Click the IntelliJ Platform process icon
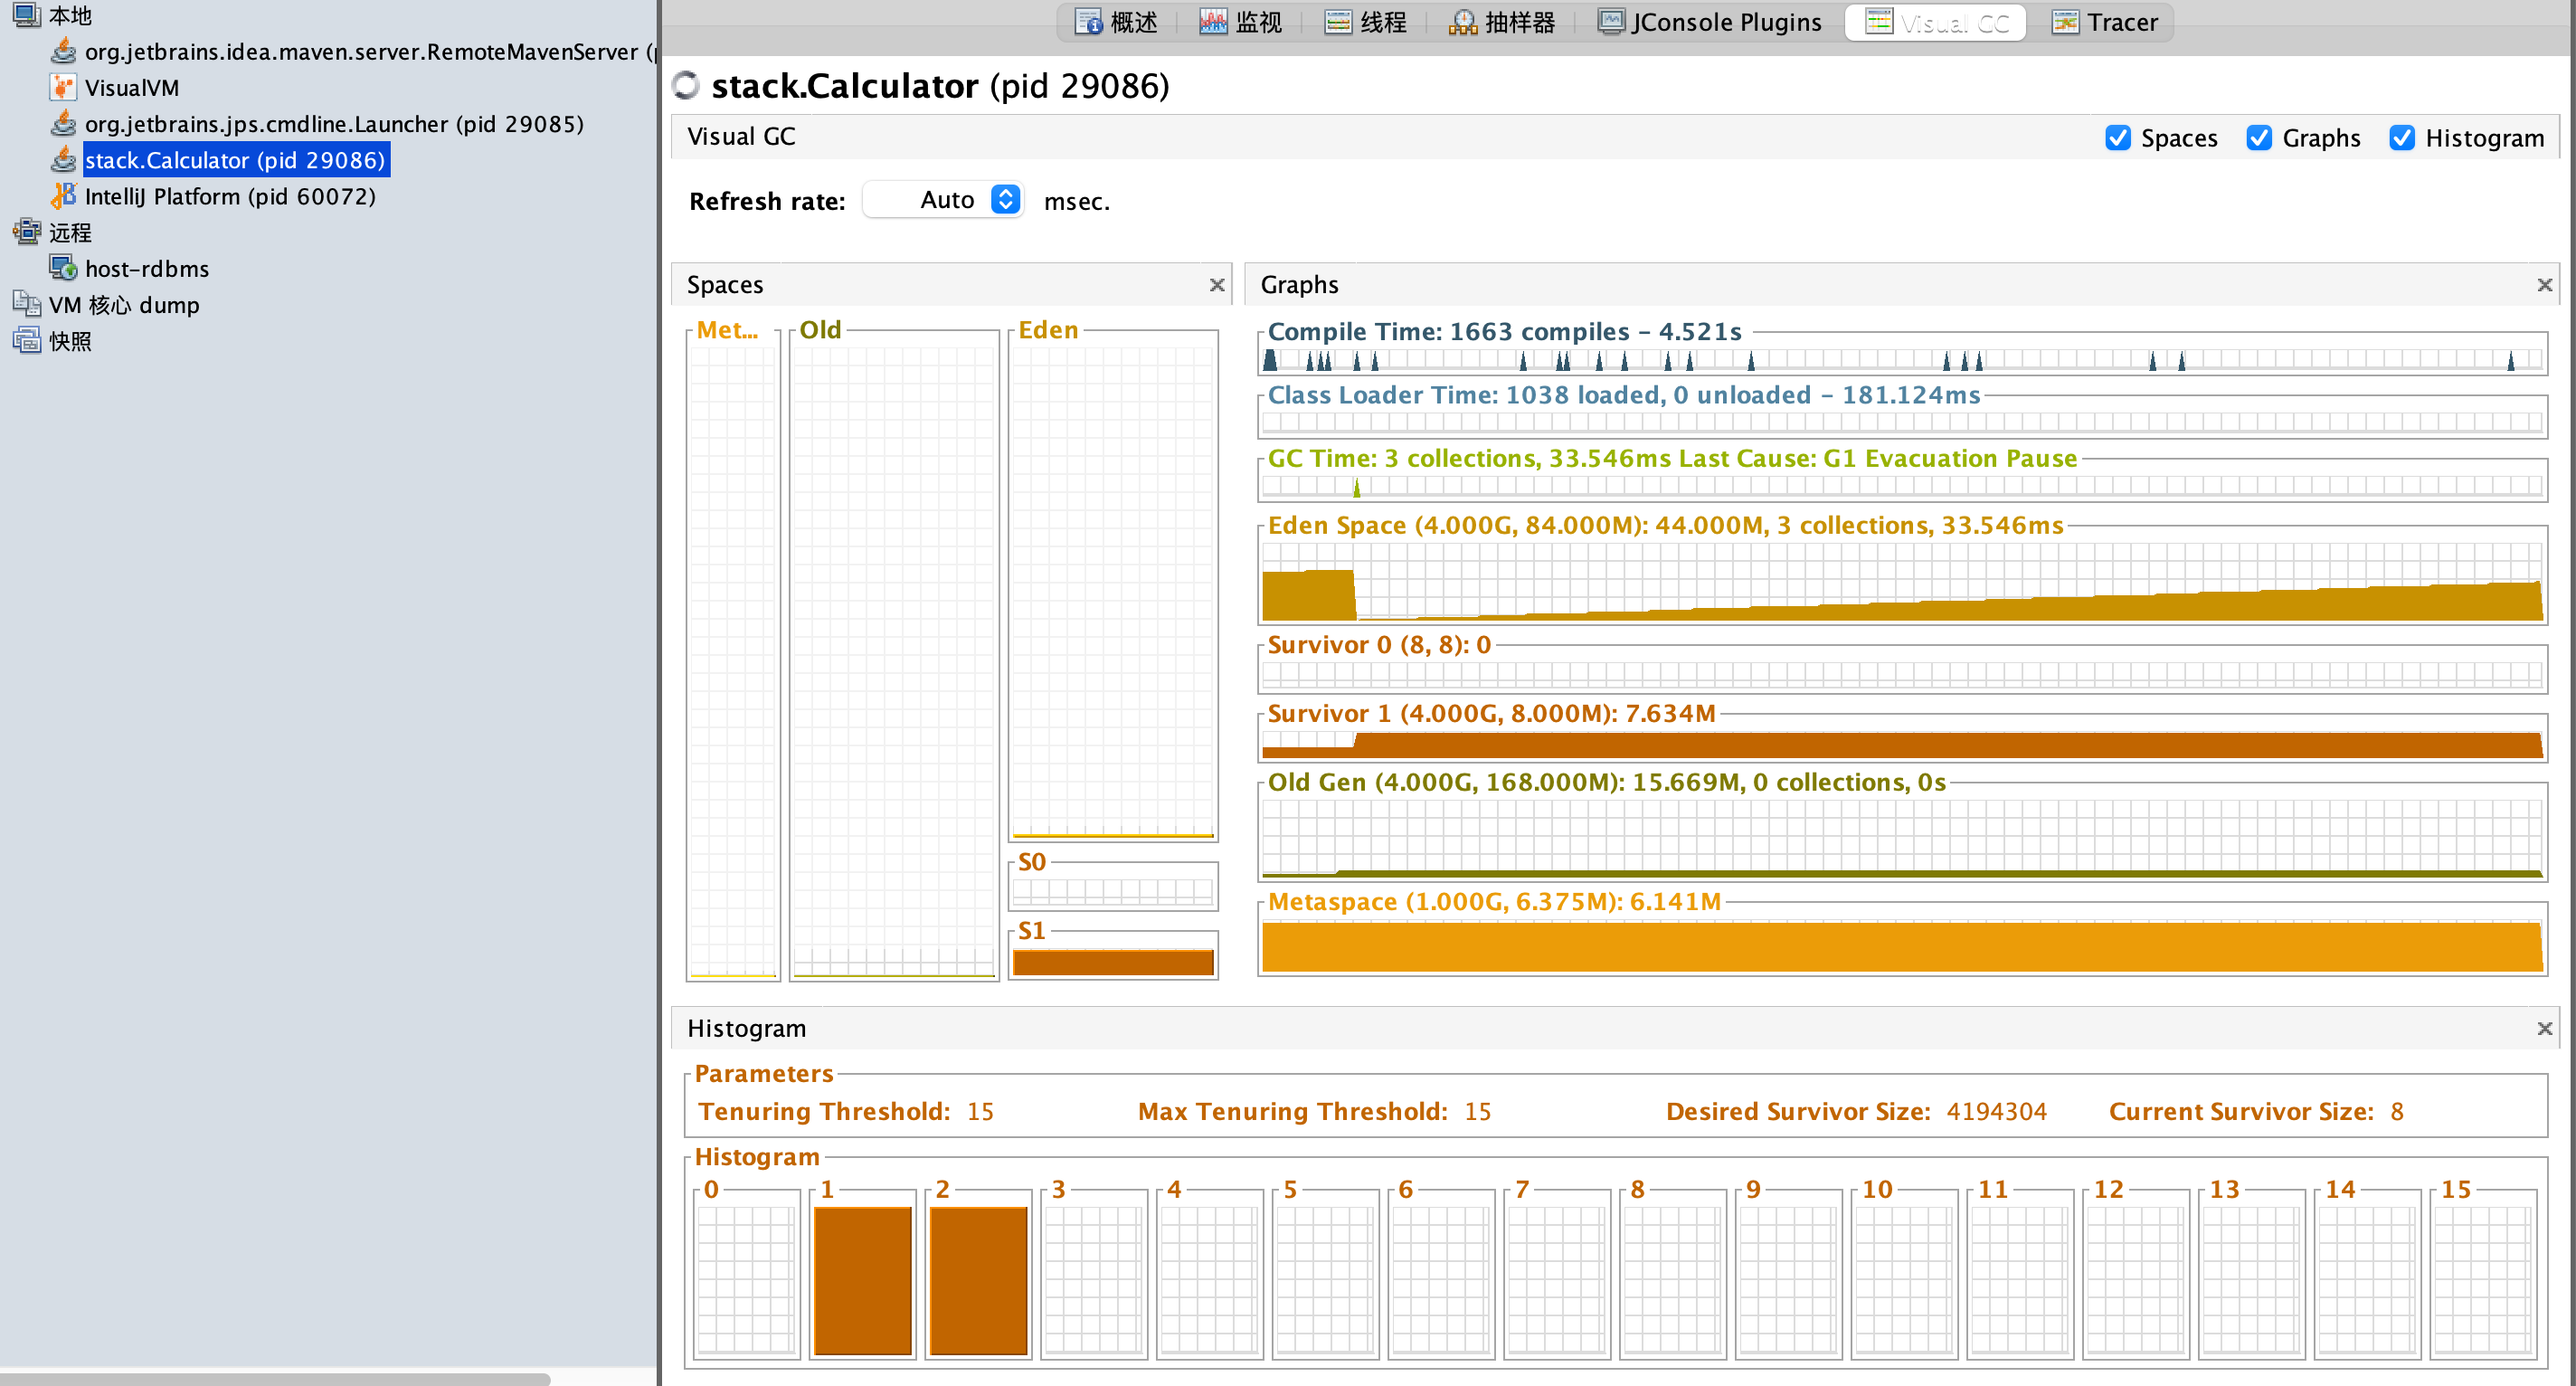Image resolution: width=2576 pixels, height=1386 pixels. (x=63, y=196)
